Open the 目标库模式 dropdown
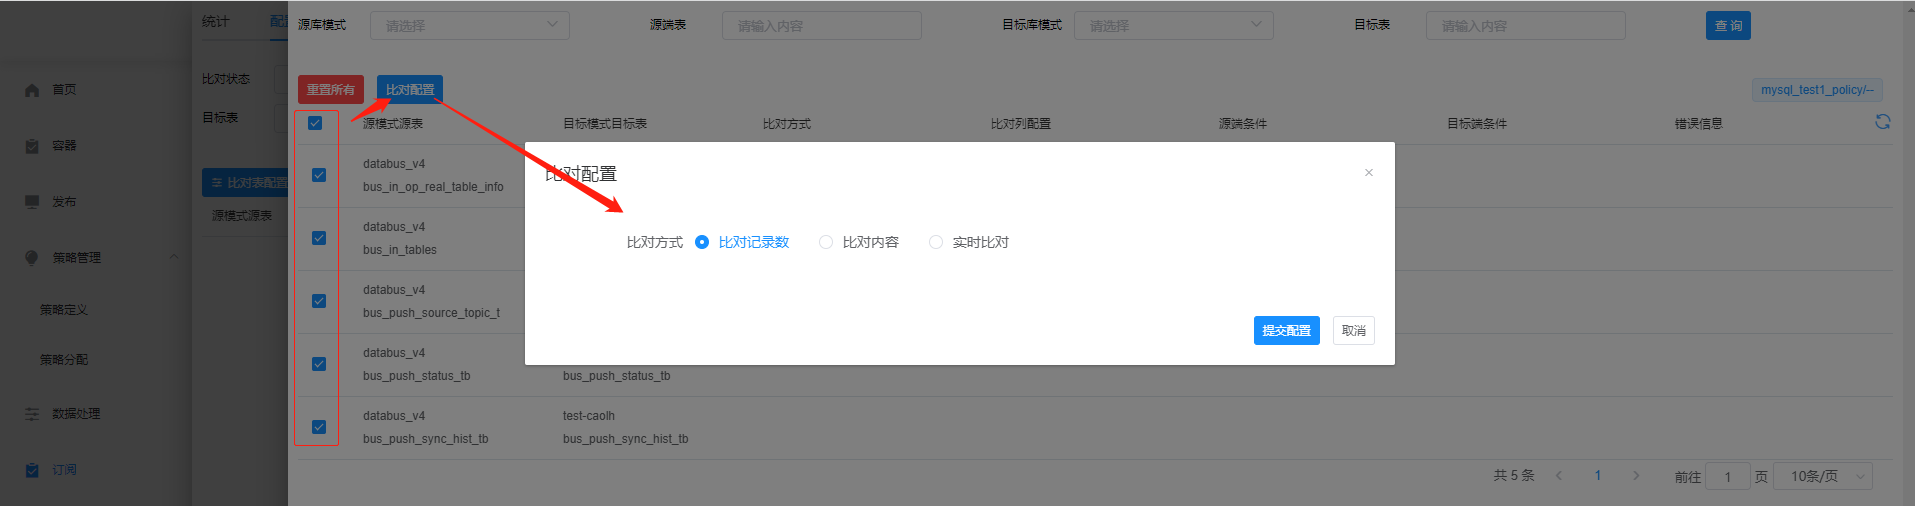 (1173, 26)
